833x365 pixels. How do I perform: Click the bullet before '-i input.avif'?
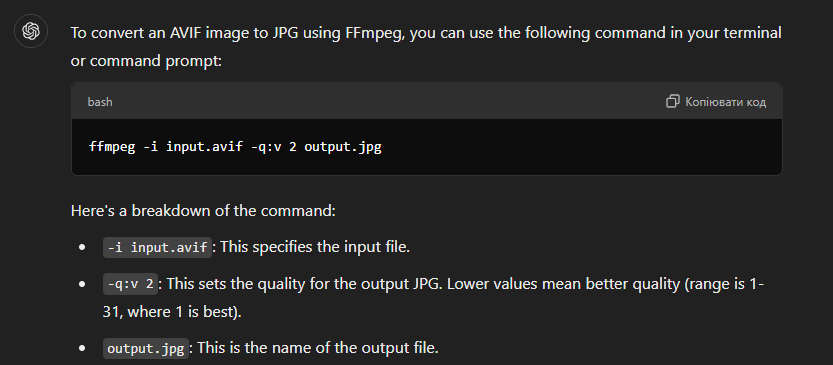tap(82, 248)
